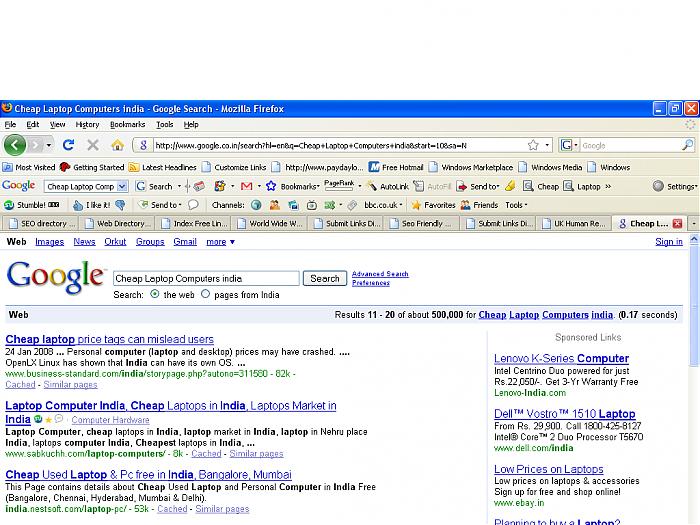Click the search magnifier in Firefox search box

coord(688,145)
